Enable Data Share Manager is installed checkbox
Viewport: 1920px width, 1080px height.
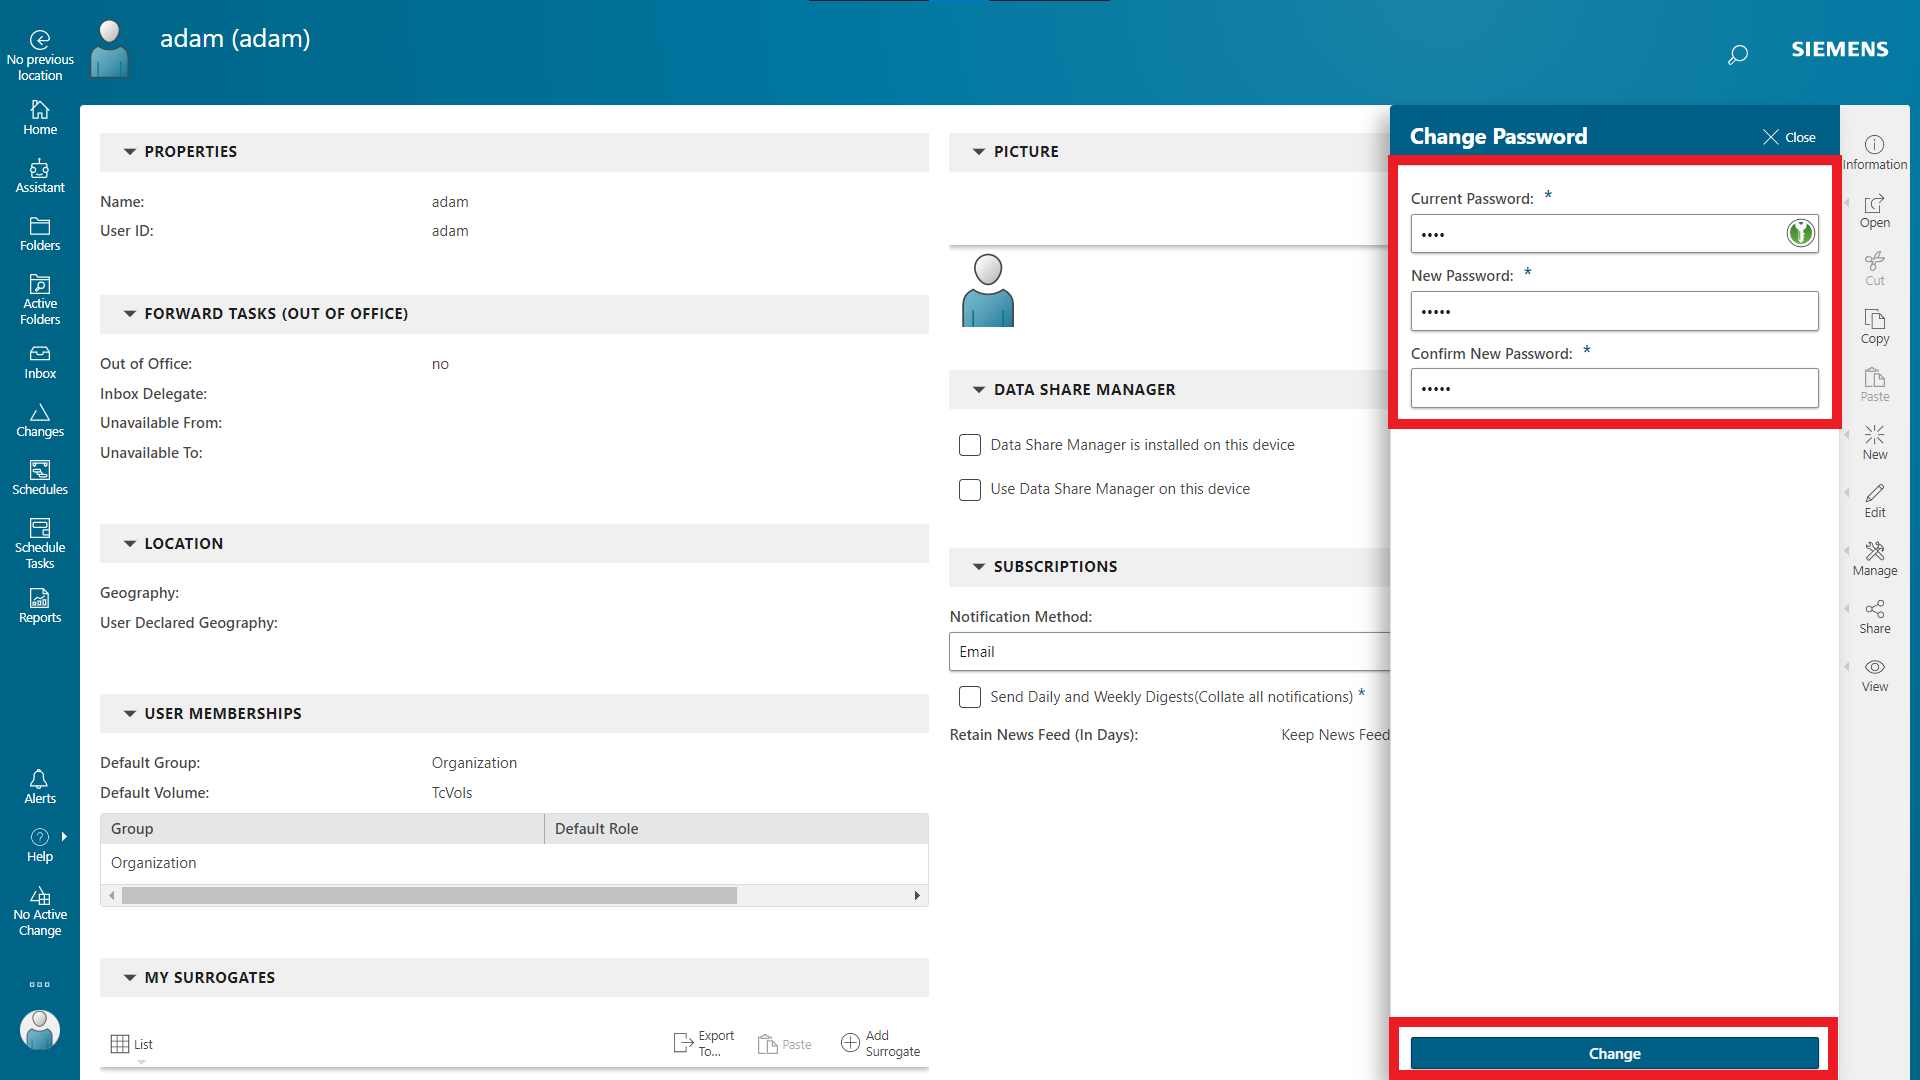point(970,445)
